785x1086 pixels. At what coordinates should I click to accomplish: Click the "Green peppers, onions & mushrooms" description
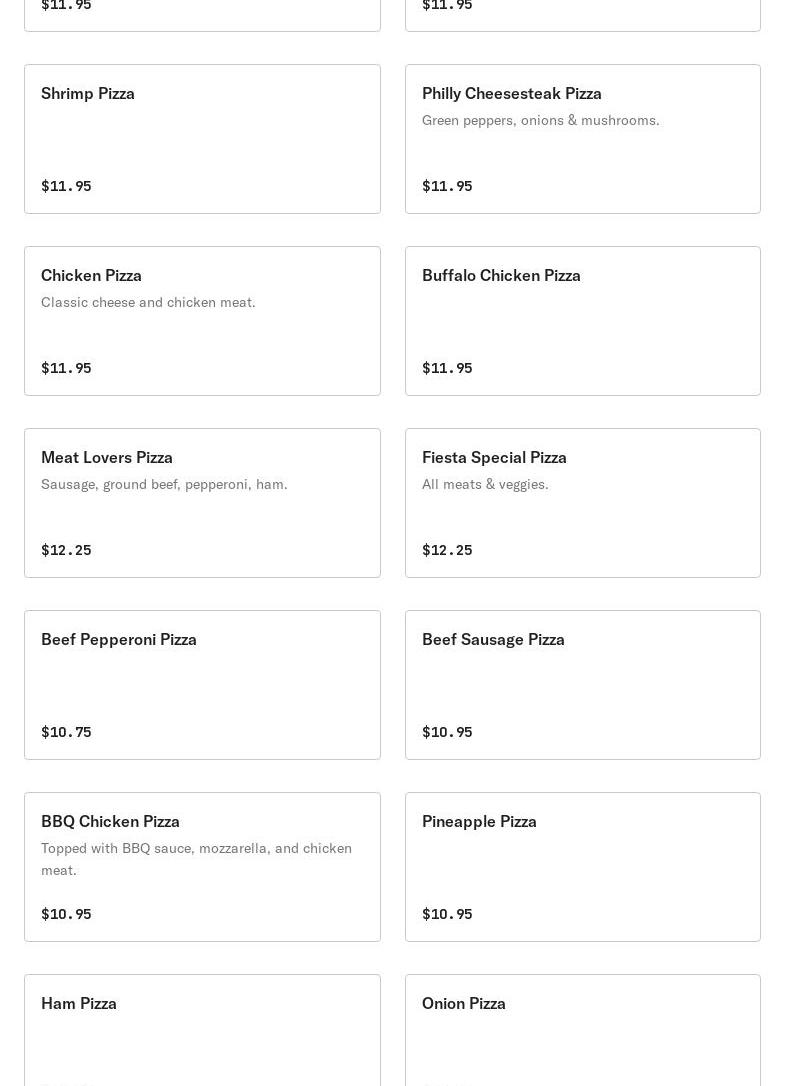(540, 120)
